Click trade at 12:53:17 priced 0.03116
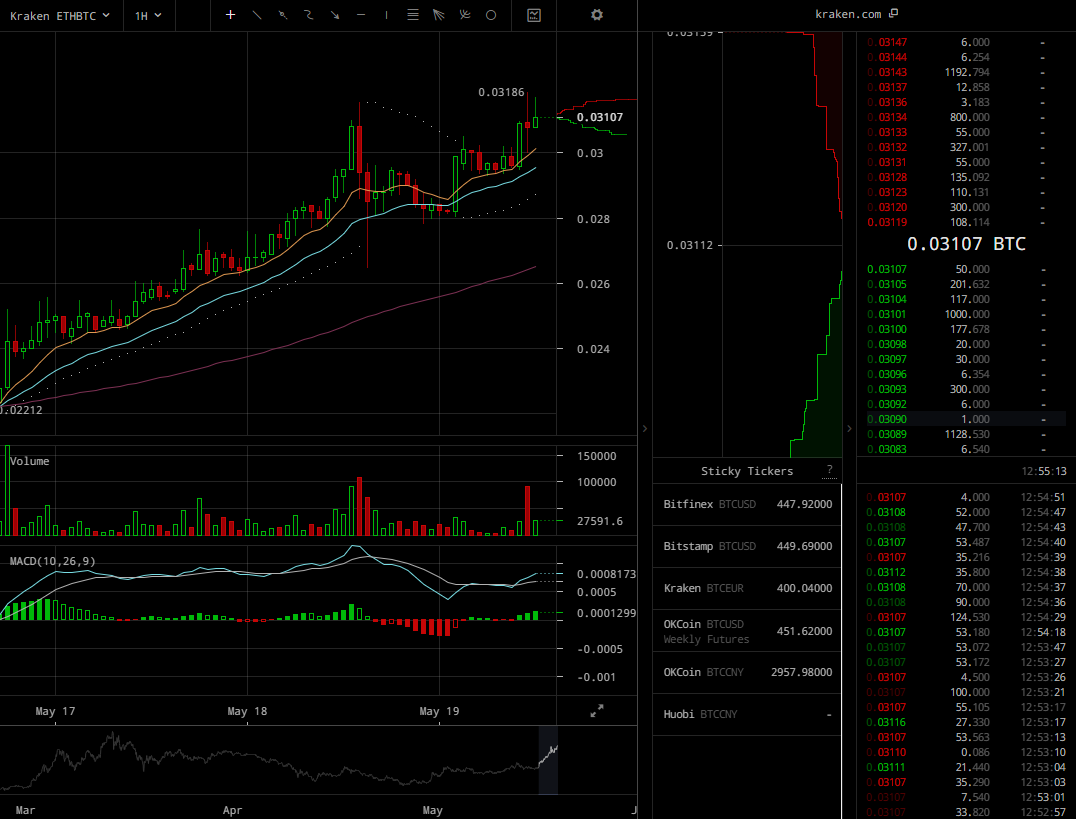1076x819 pixels. 966,722
